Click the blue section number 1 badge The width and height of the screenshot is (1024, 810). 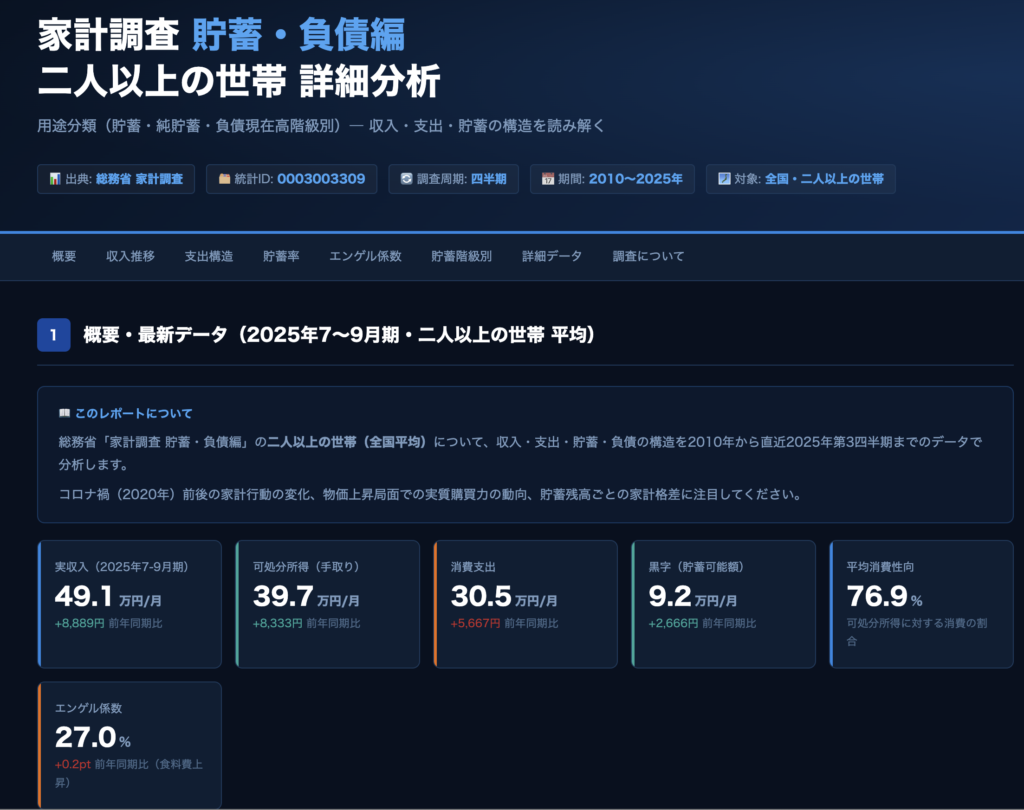point(53,335)
